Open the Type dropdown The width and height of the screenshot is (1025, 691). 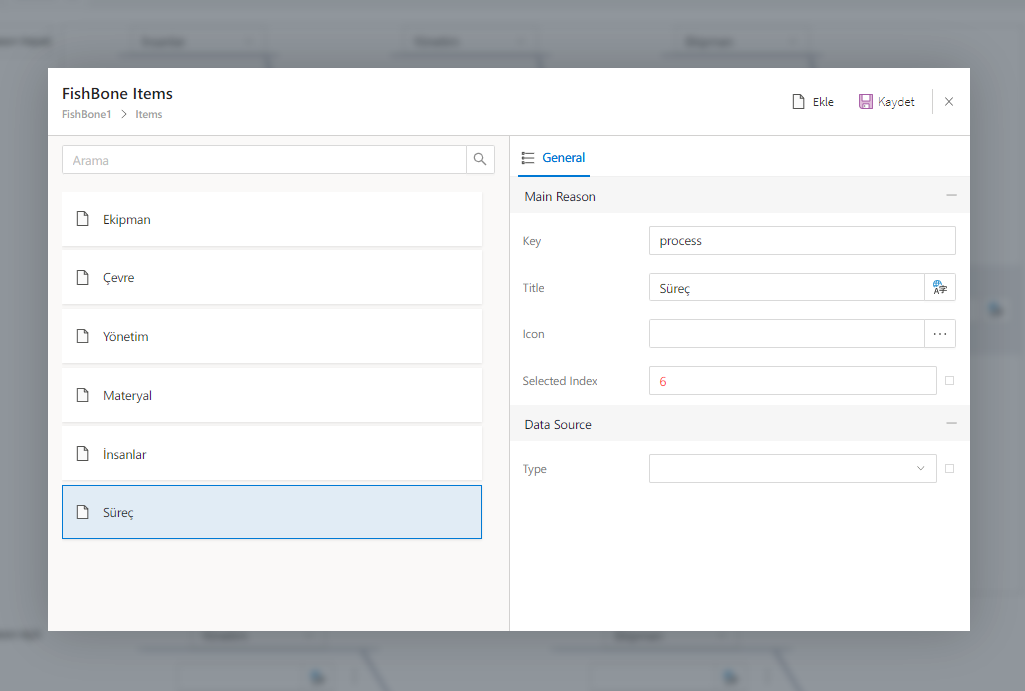(x=792, y=469)
